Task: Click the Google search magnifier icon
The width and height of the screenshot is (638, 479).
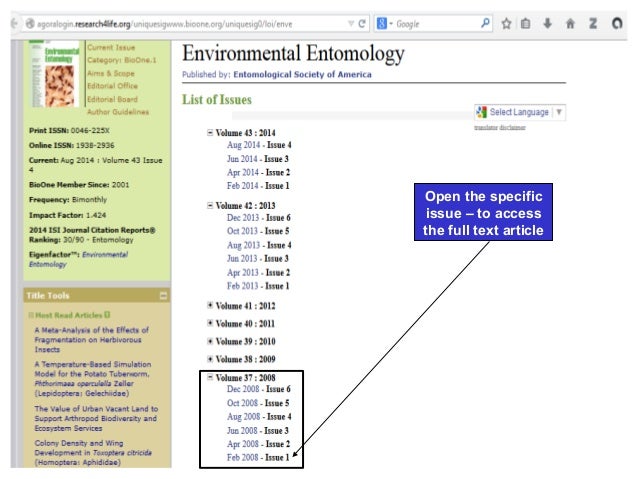Action: 485,23
